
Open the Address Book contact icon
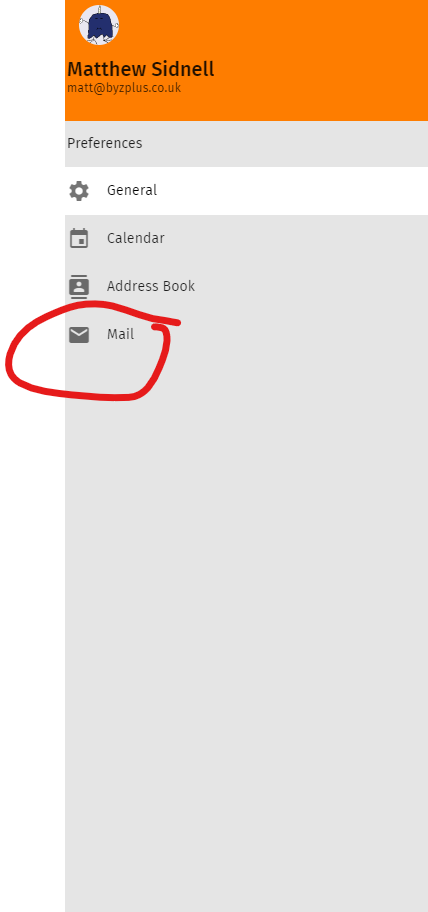pos(79,286)
